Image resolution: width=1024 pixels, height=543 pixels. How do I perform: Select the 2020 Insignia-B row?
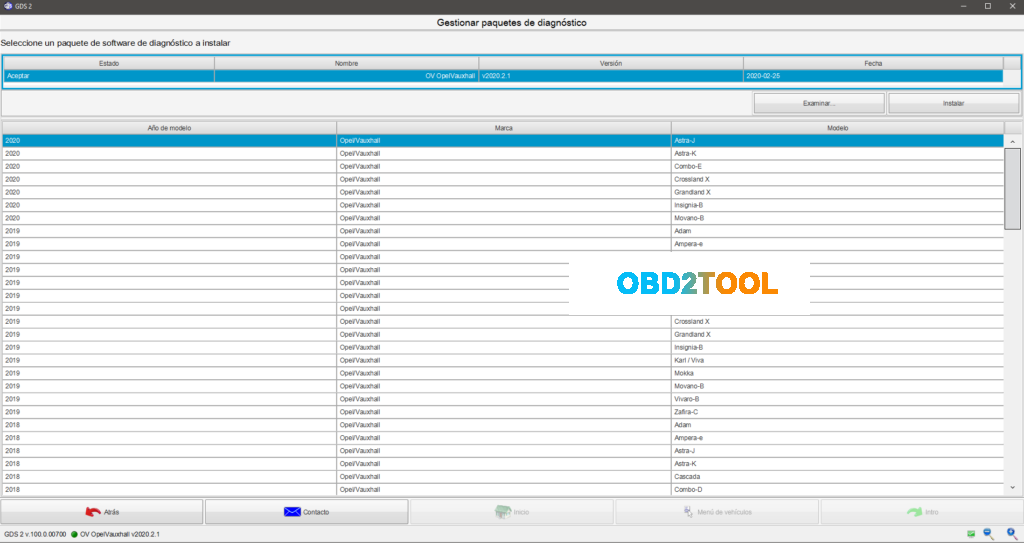tap(502, 205)
